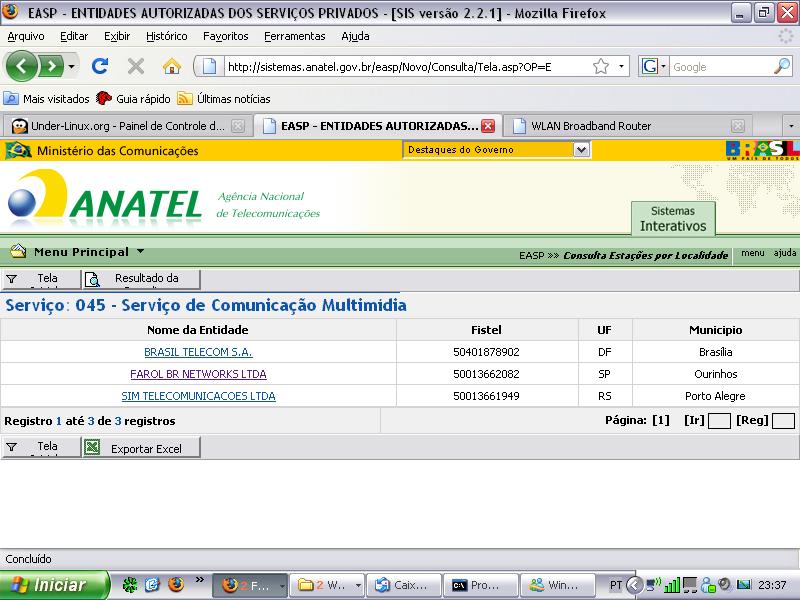Screen dimensions: 800x600
Task: Select the Porto Alegre municipality cell
Action: click(715, 396)
